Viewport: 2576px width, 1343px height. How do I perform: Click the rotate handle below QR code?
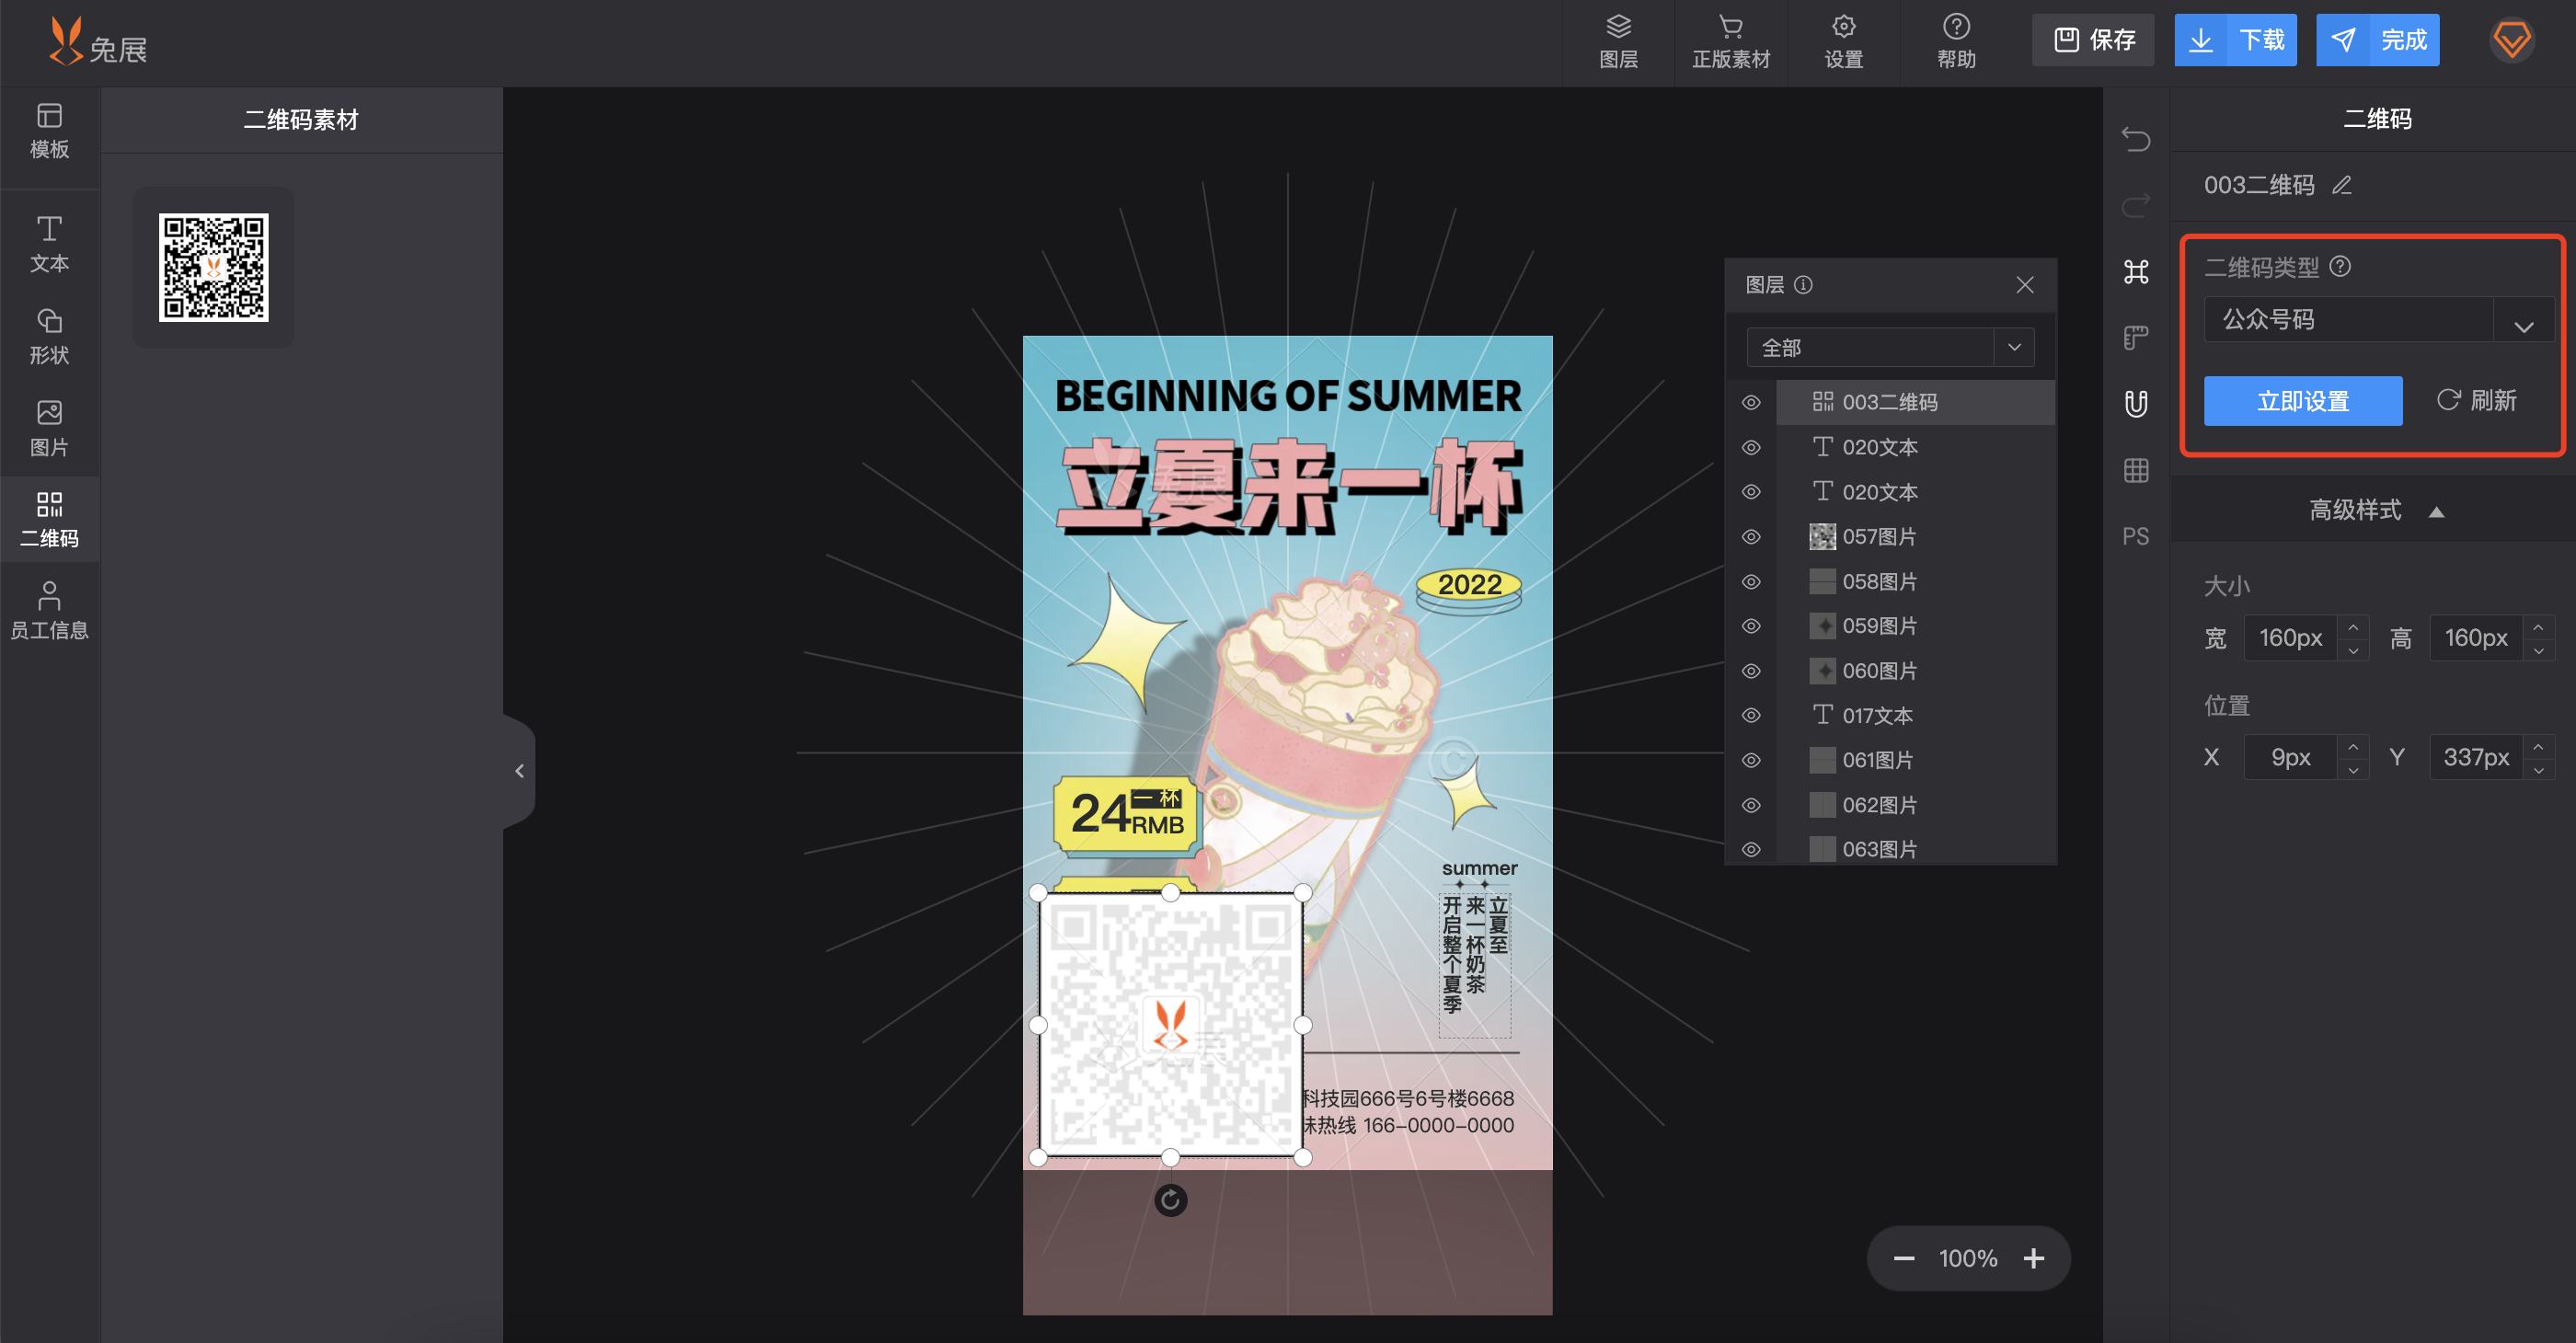[1170, 1200]
